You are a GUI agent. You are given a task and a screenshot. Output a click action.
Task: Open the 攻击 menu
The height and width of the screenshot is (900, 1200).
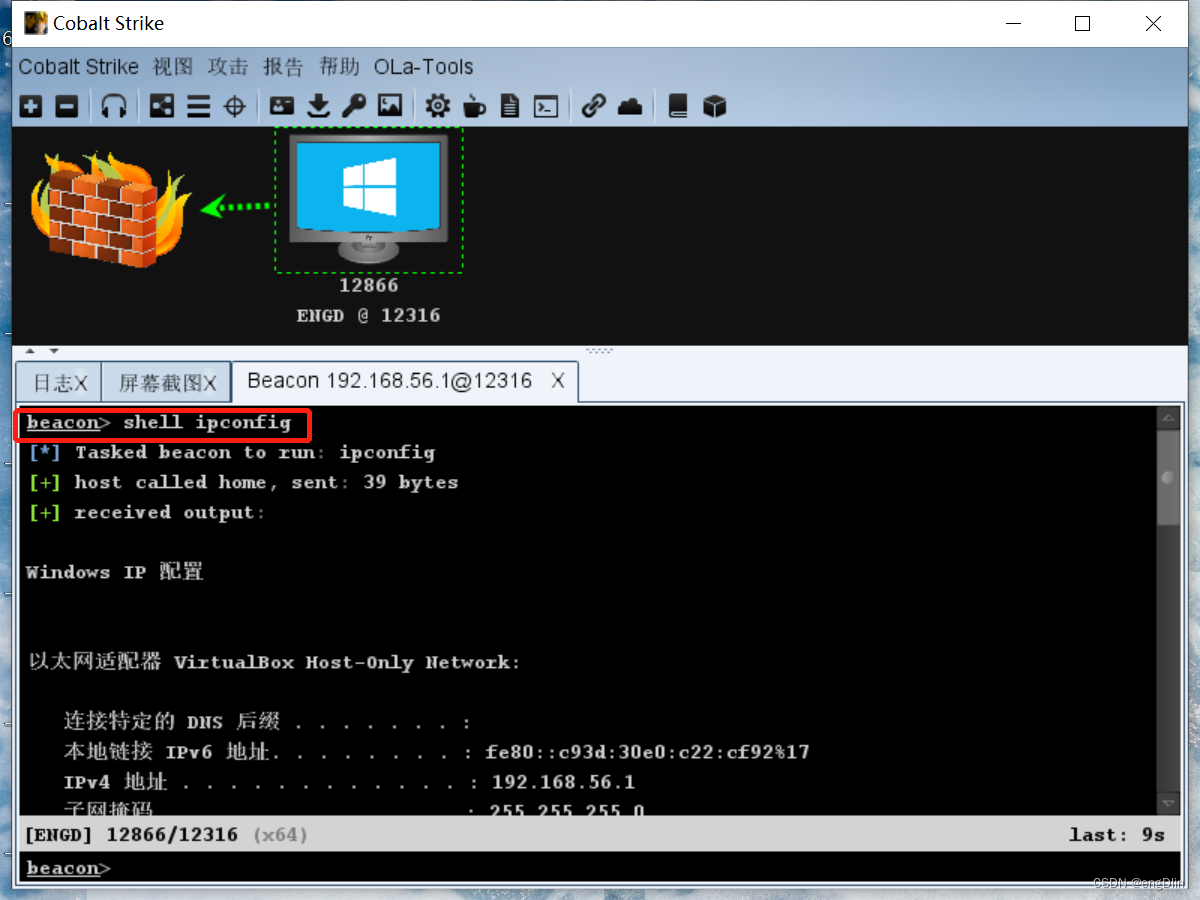[228, 67]
